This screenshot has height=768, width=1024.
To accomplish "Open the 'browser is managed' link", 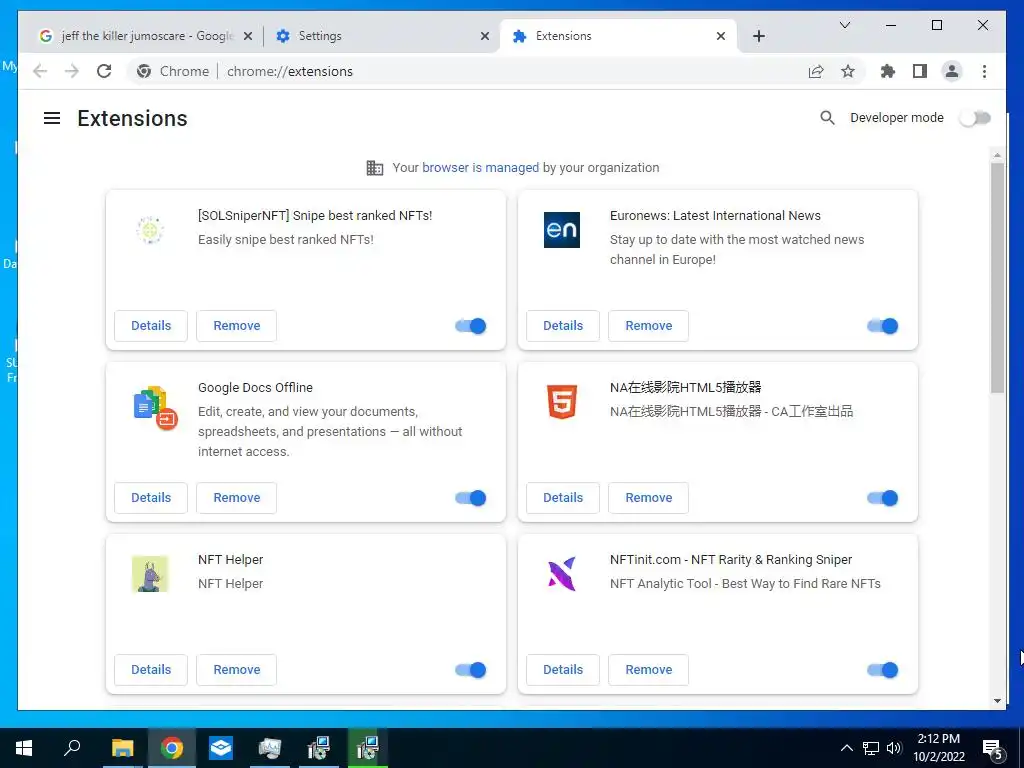I will [x=480, y=168].
